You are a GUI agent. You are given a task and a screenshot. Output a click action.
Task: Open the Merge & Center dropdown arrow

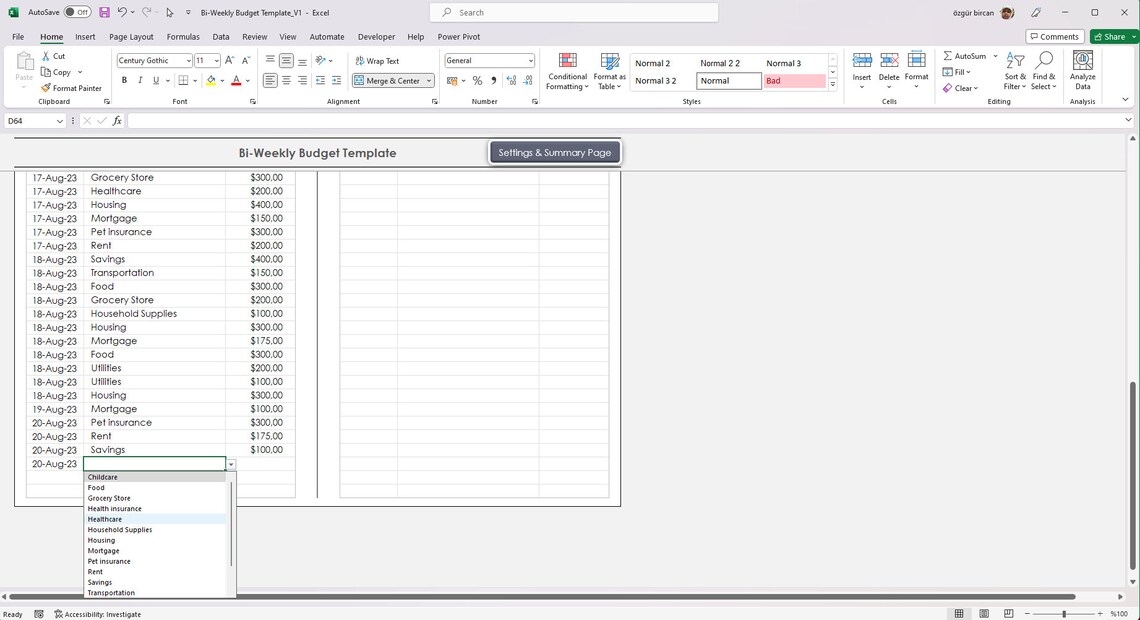(x=428, y=80)
